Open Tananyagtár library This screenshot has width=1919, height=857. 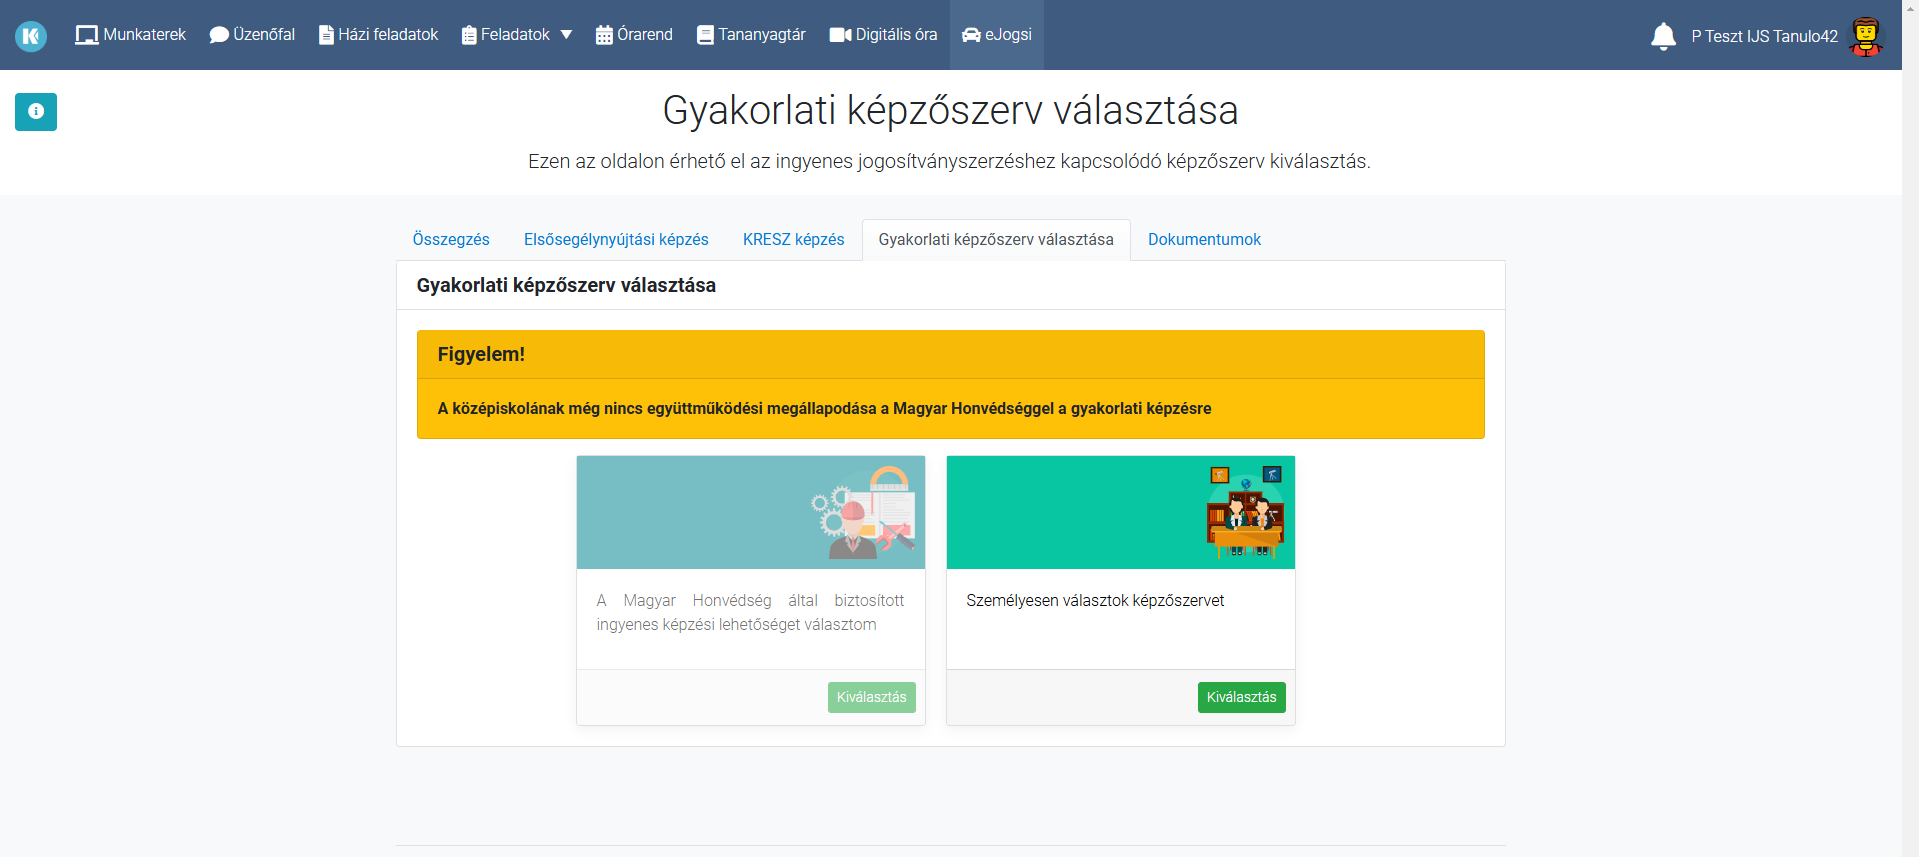tap(751, 35)
